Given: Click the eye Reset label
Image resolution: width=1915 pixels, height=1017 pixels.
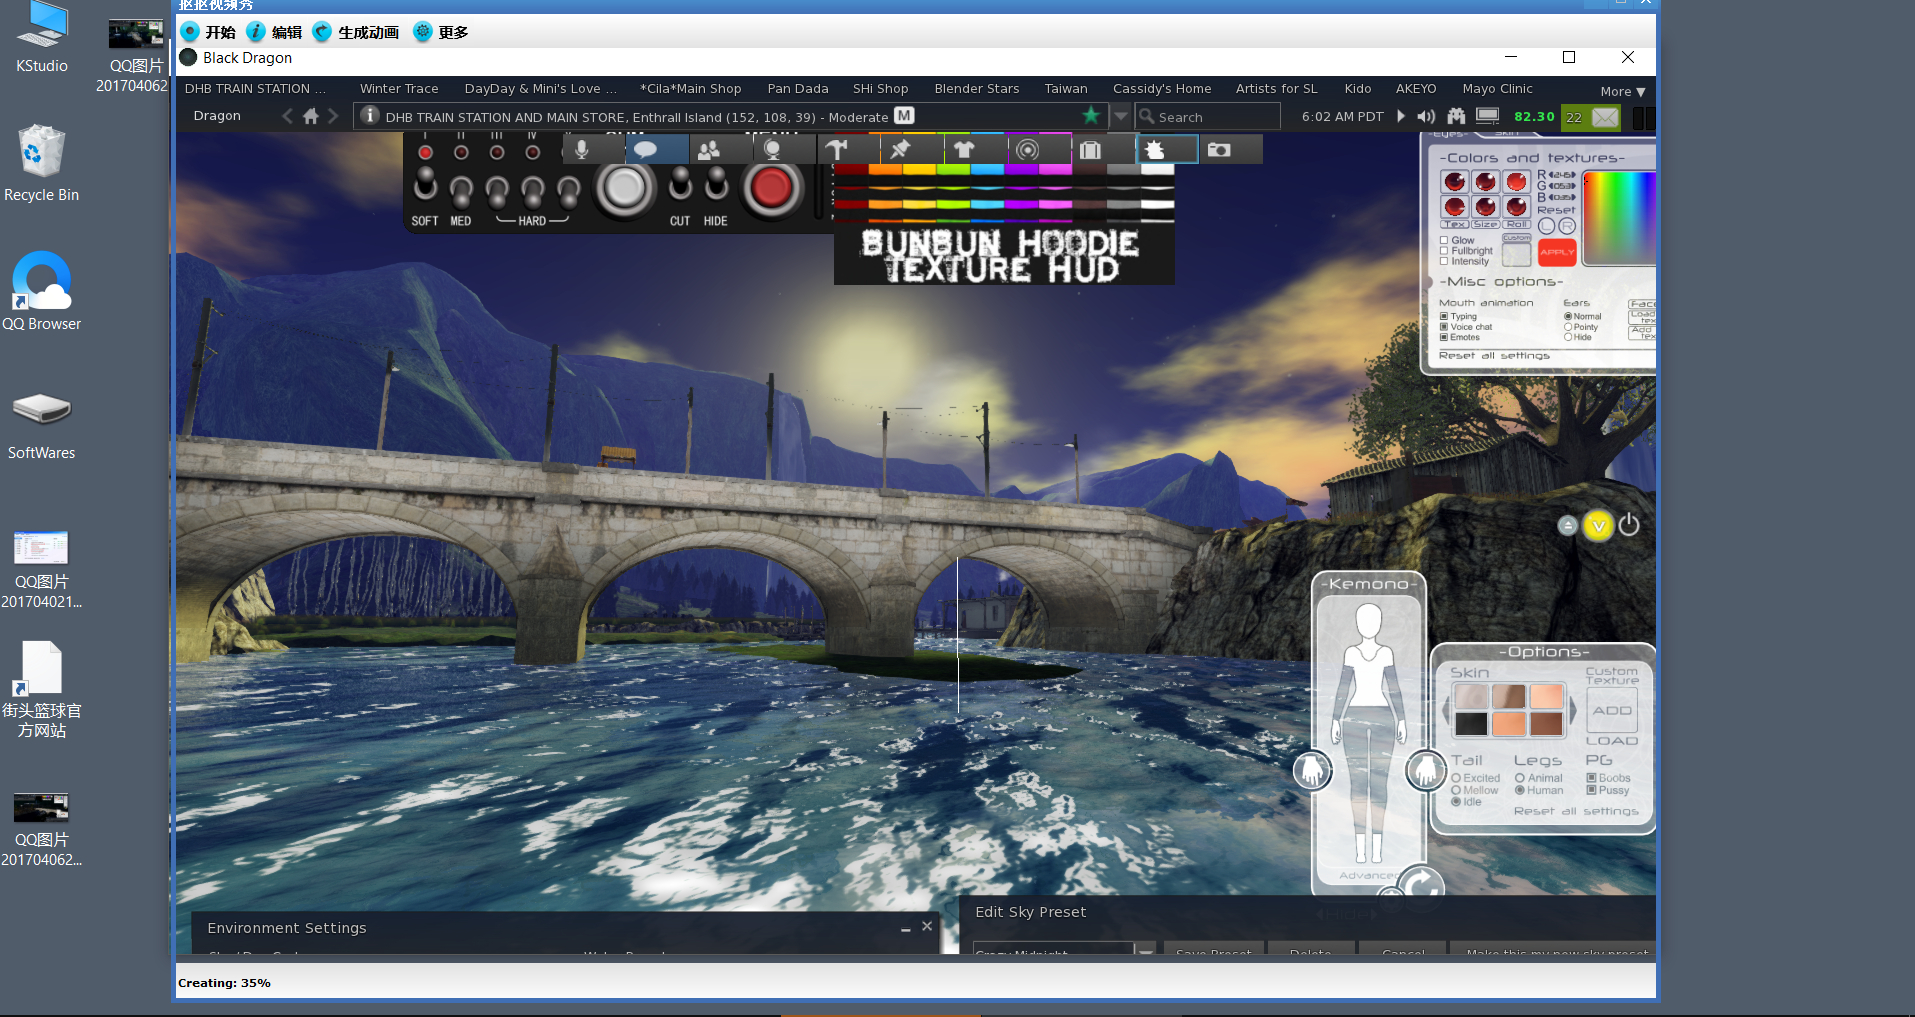Looking at the screenshot, I should tap(1556, 210).
